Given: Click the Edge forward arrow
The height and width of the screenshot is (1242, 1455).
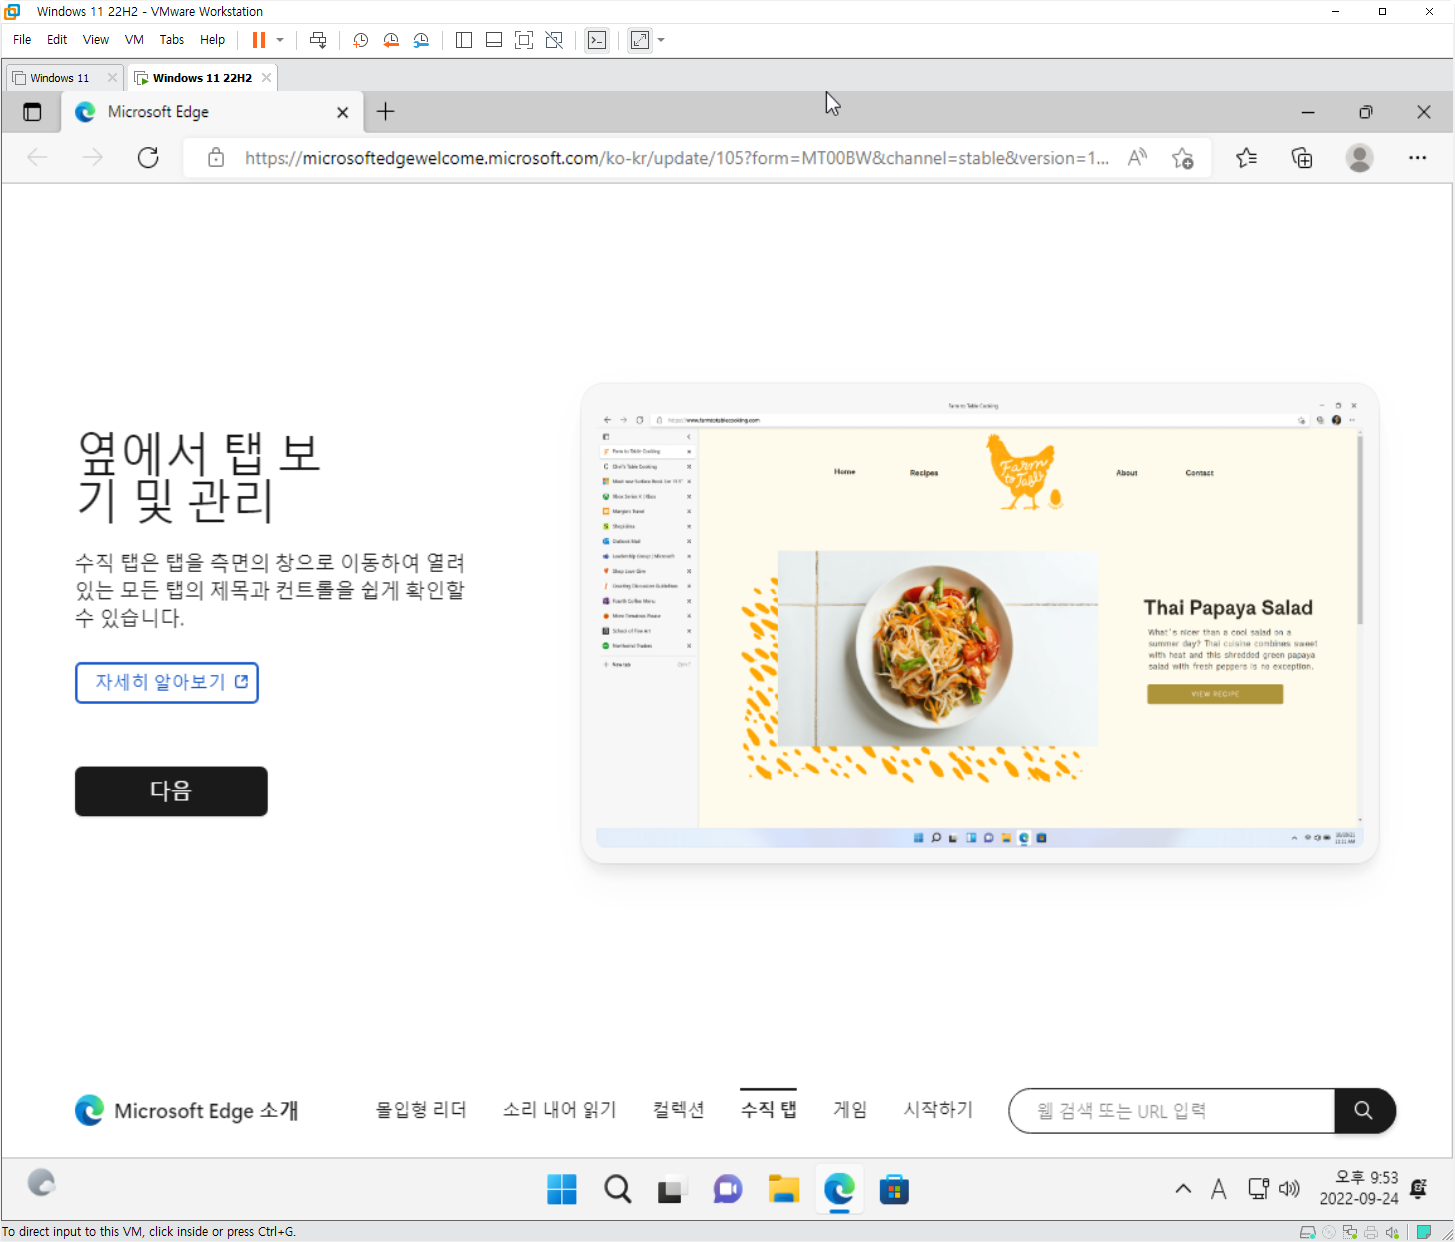Looking at the screenshot, I should (x=92, y=158).
